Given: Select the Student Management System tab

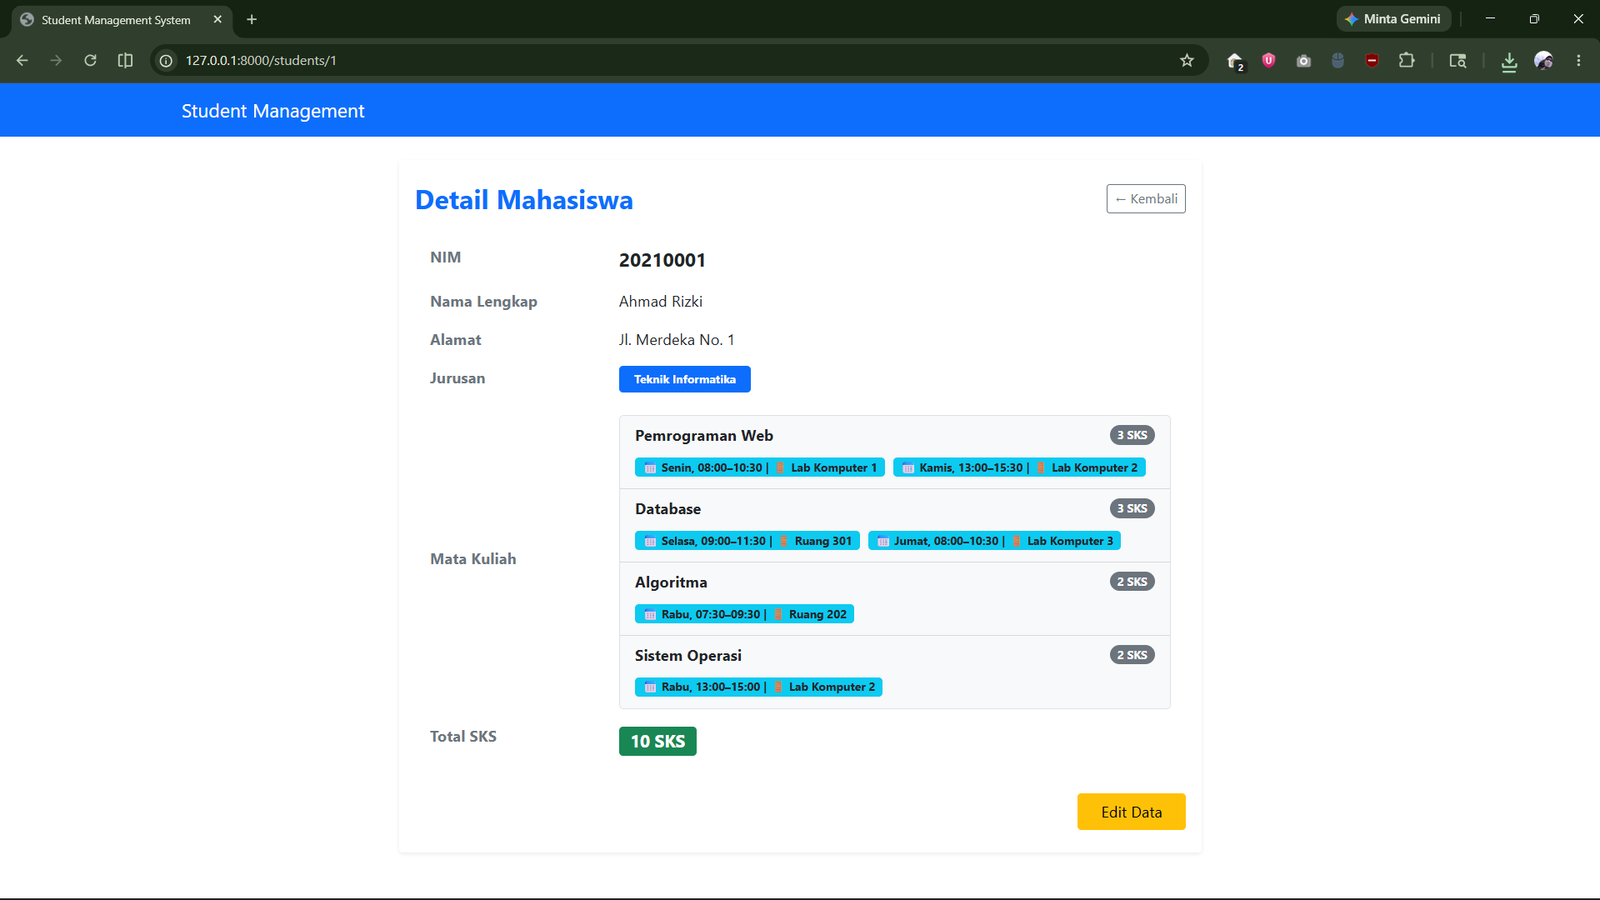Looking at the screenshot, I should (x=120, y=19).
